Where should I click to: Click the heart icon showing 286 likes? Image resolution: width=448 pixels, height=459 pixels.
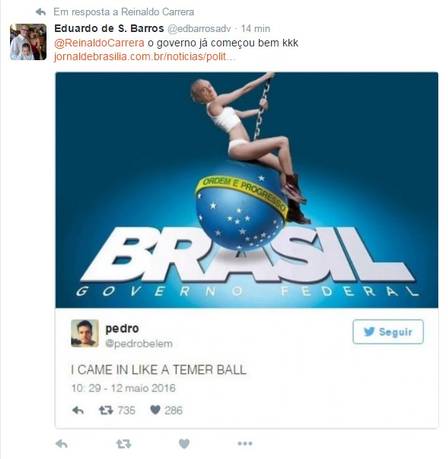155,410
